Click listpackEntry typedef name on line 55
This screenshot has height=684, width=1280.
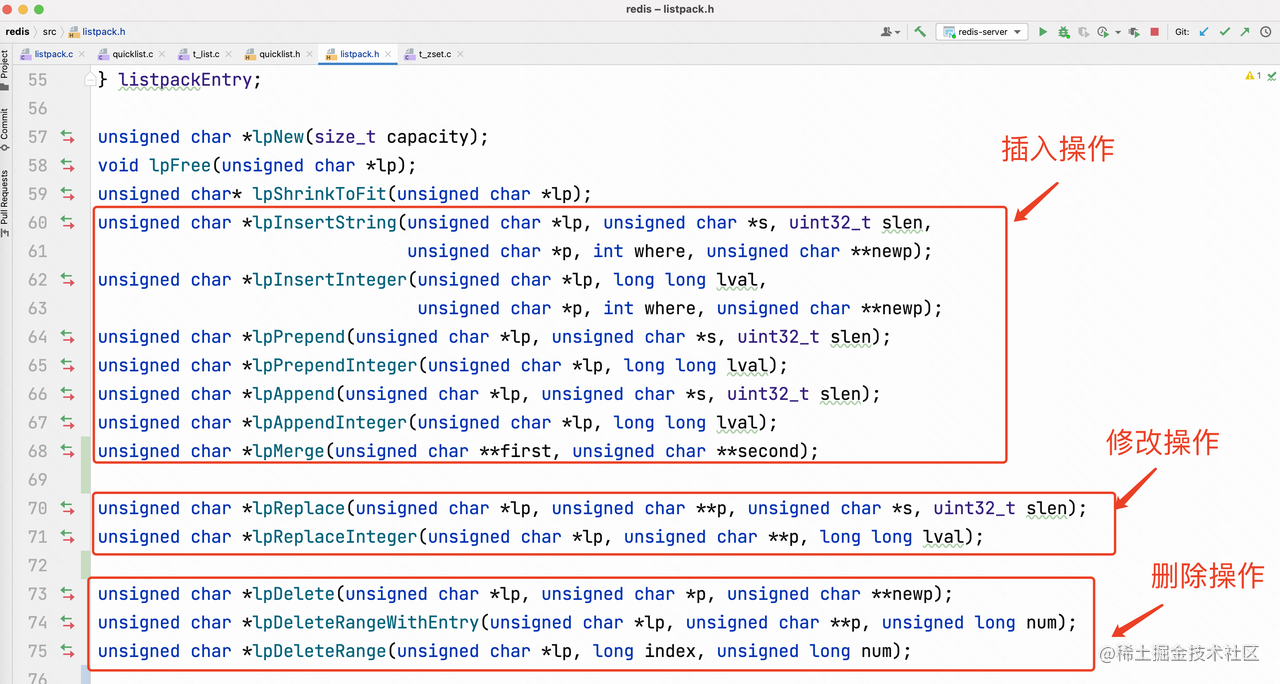point(184,79)
